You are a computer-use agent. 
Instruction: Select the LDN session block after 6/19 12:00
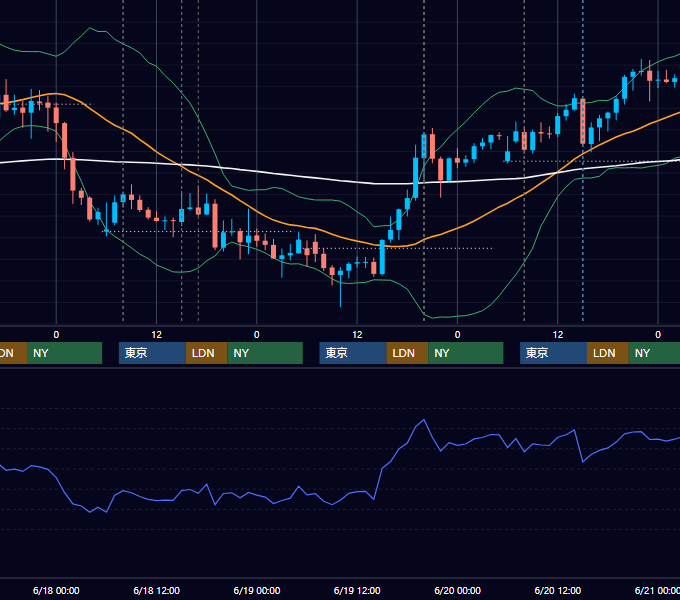[x=407, y=353]
